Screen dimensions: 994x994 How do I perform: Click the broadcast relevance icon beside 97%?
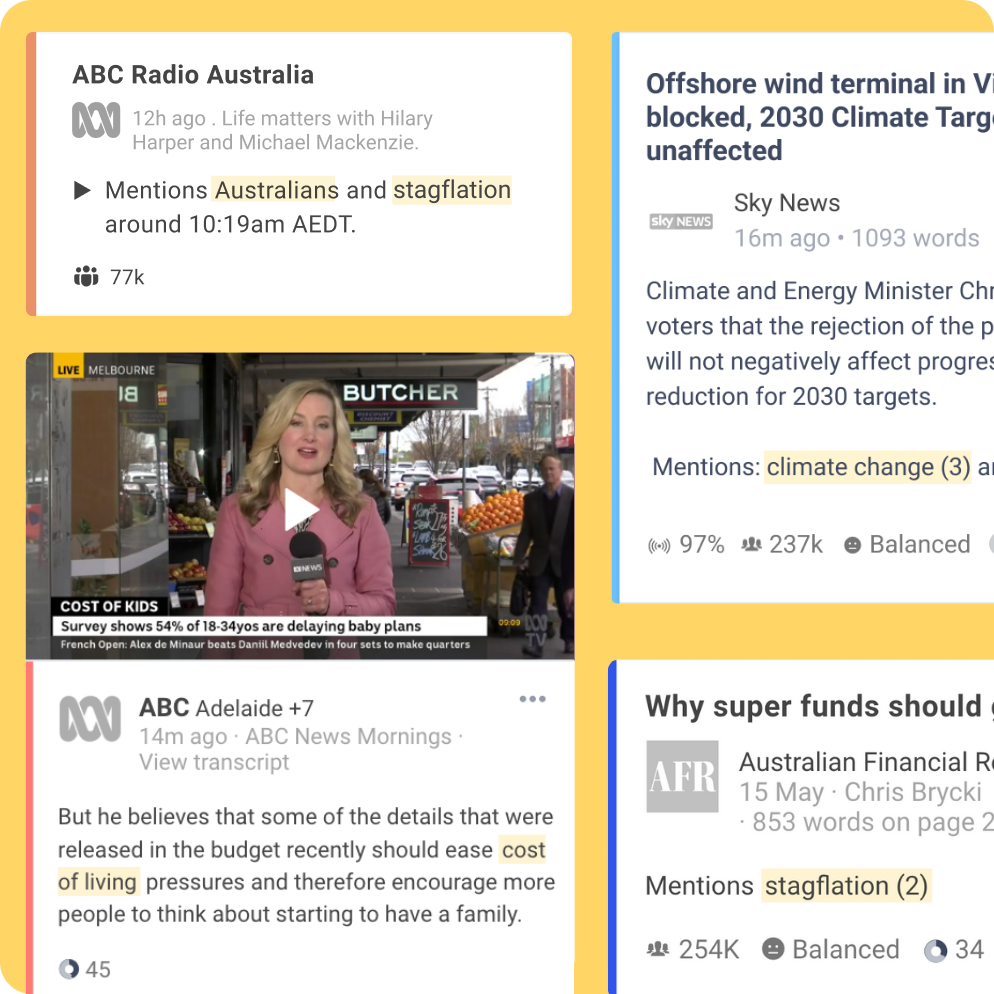click(x=659, y=545)
